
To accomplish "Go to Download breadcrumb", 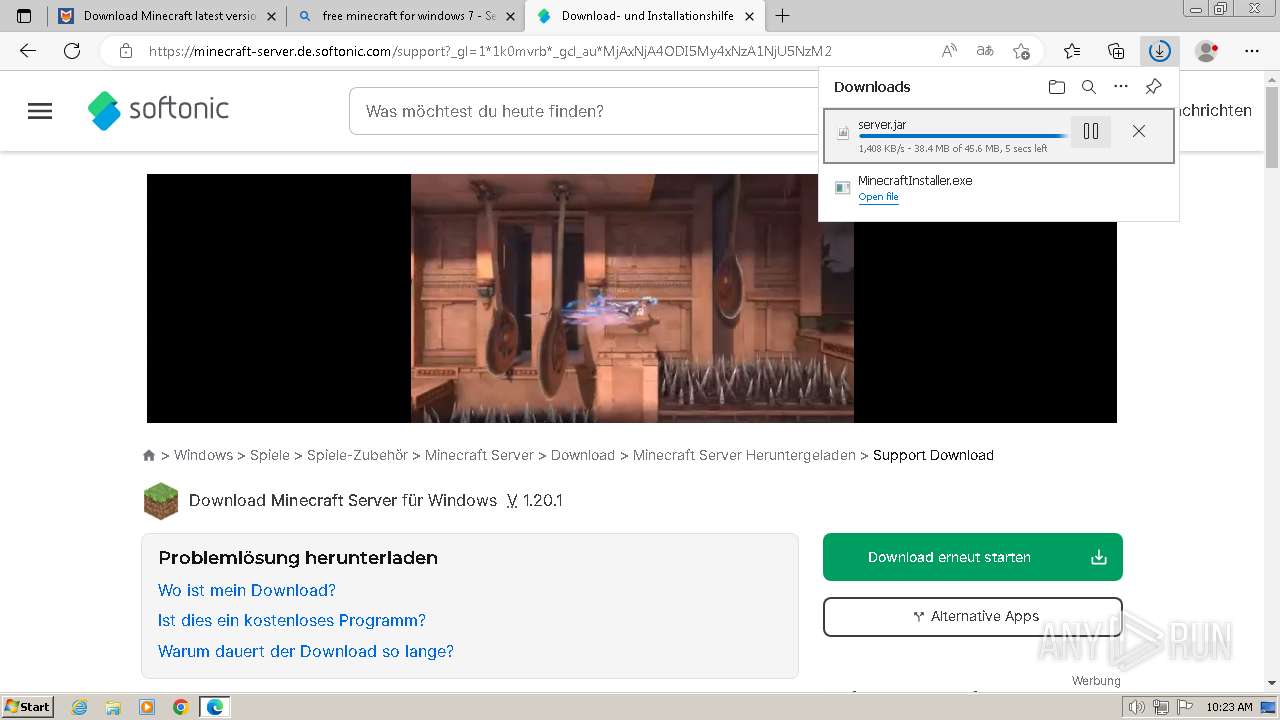I will tap(583, 455).
